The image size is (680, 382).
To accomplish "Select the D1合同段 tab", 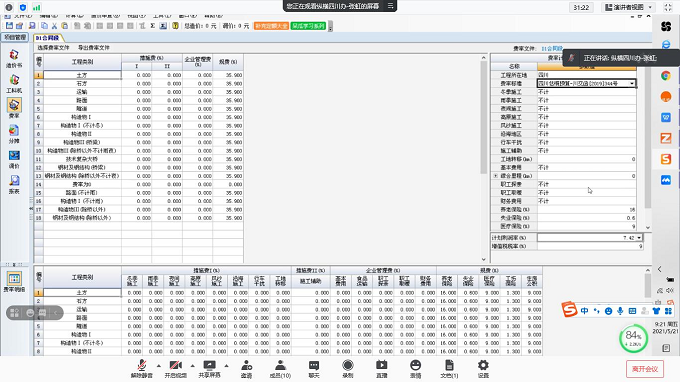I will (x=47, y=38).
